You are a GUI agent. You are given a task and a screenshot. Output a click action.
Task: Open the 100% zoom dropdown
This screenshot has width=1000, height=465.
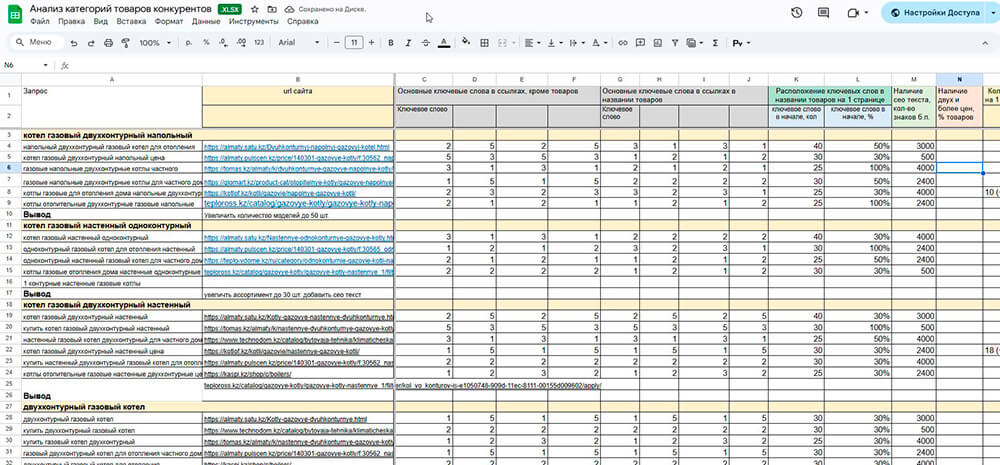click(154, 43)
